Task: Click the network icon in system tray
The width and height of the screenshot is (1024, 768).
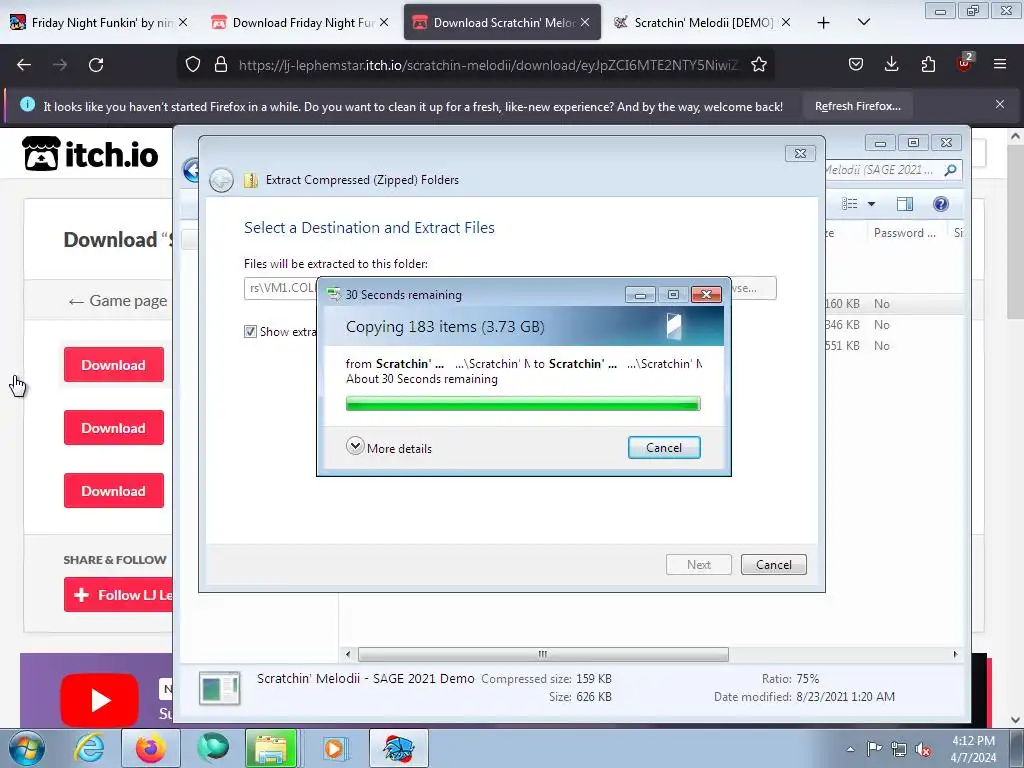Action: tap(899, 749)
